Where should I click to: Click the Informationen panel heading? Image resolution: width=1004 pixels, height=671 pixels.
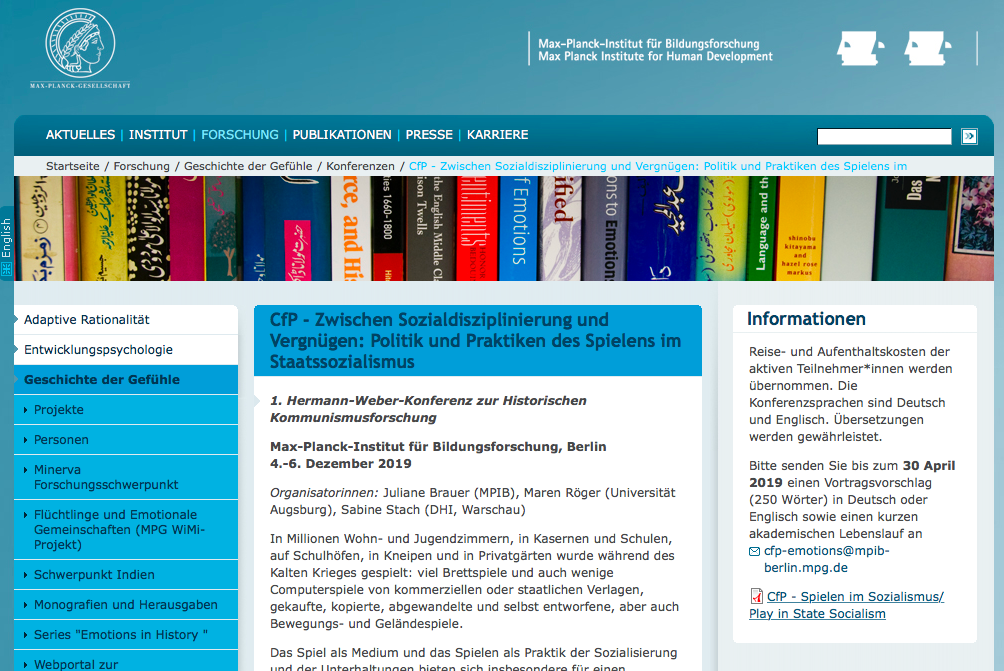(806, 319)
